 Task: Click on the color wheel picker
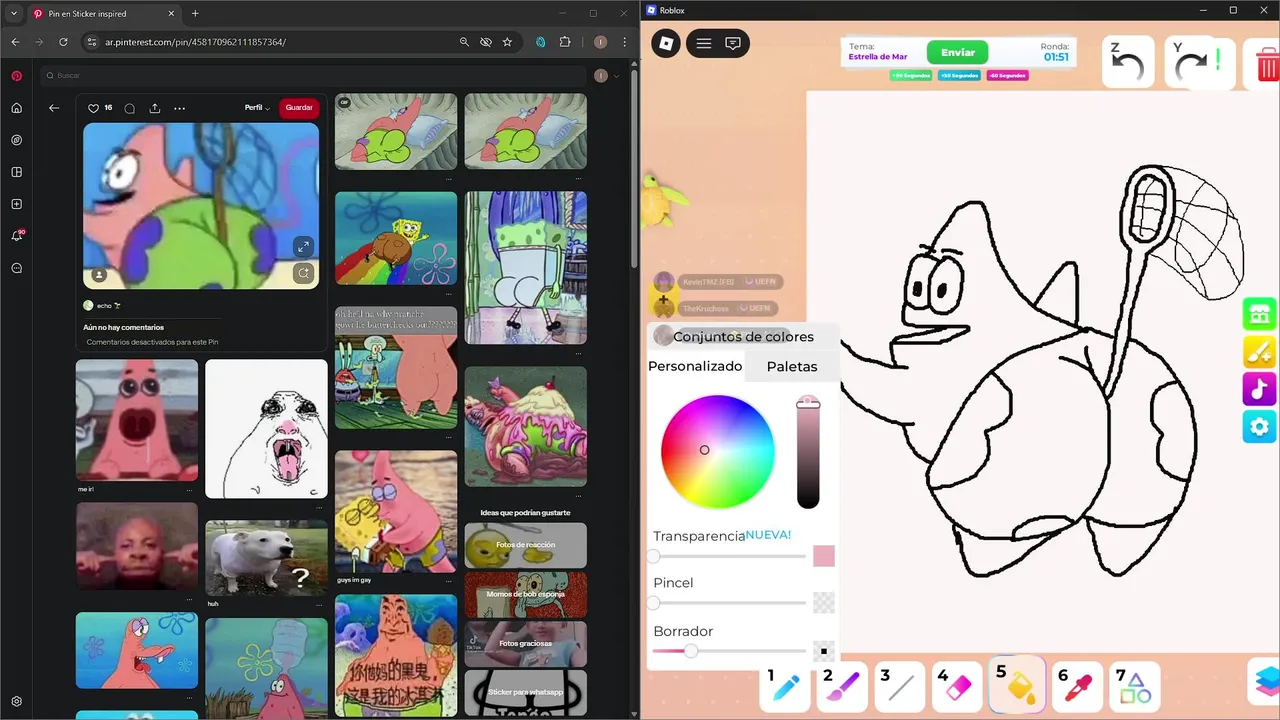(x=717, y=451)
